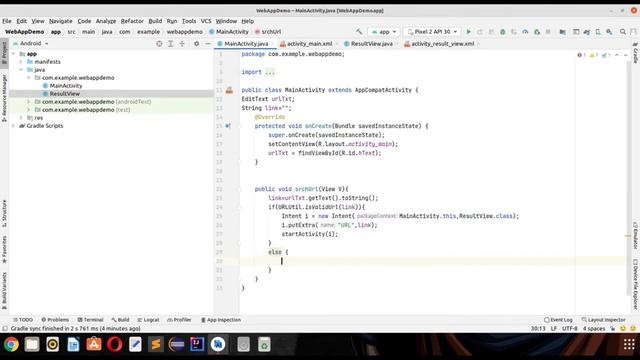
Task: Open the App Inspection tool window
Action: coord(221,320)
